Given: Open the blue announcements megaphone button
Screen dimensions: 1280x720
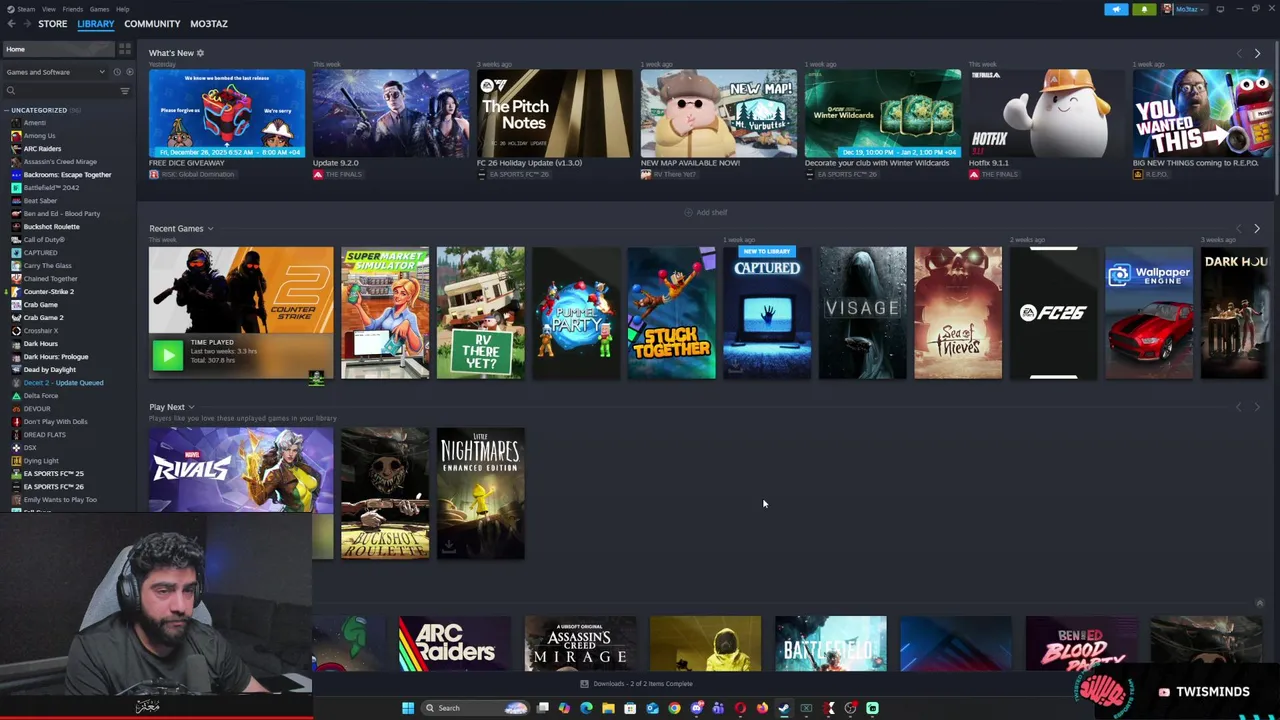Looking at the screenshot, I should tap(1116, 9).
